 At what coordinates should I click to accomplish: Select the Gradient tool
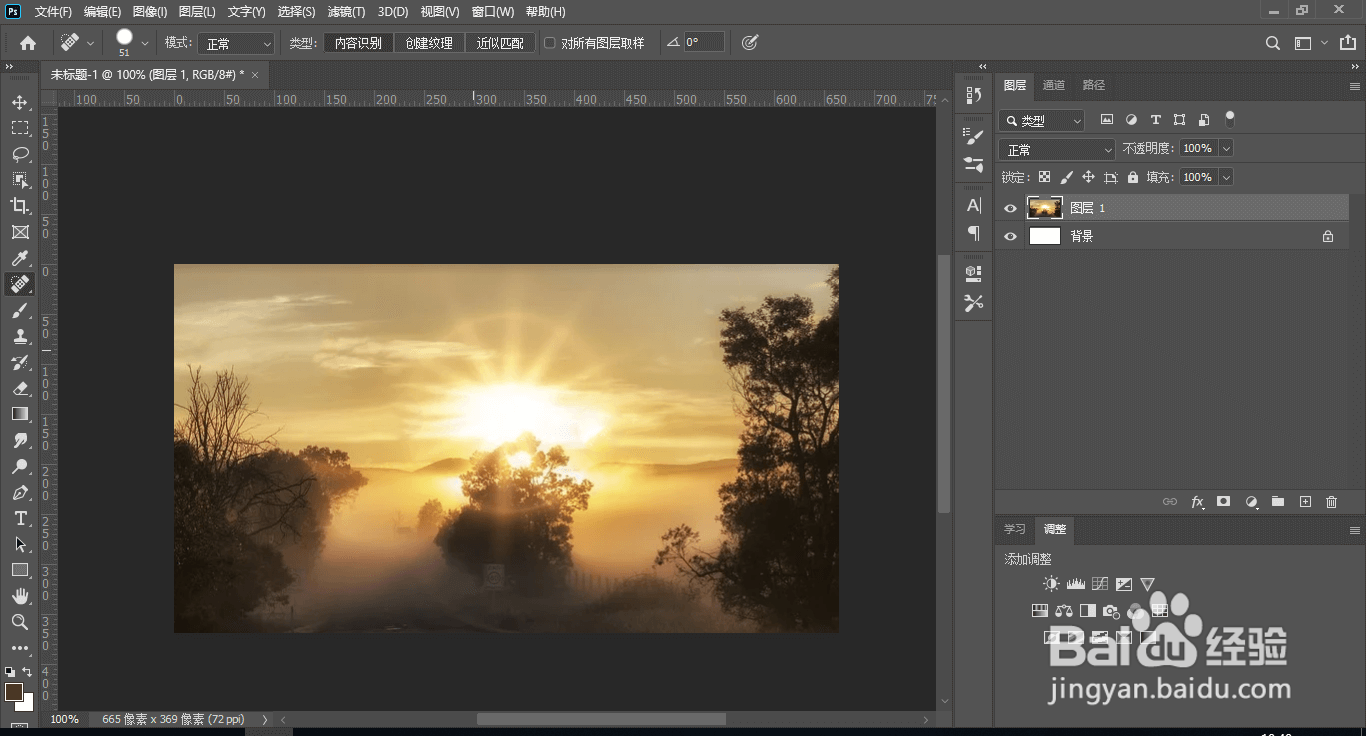click(x=20, y=414)
